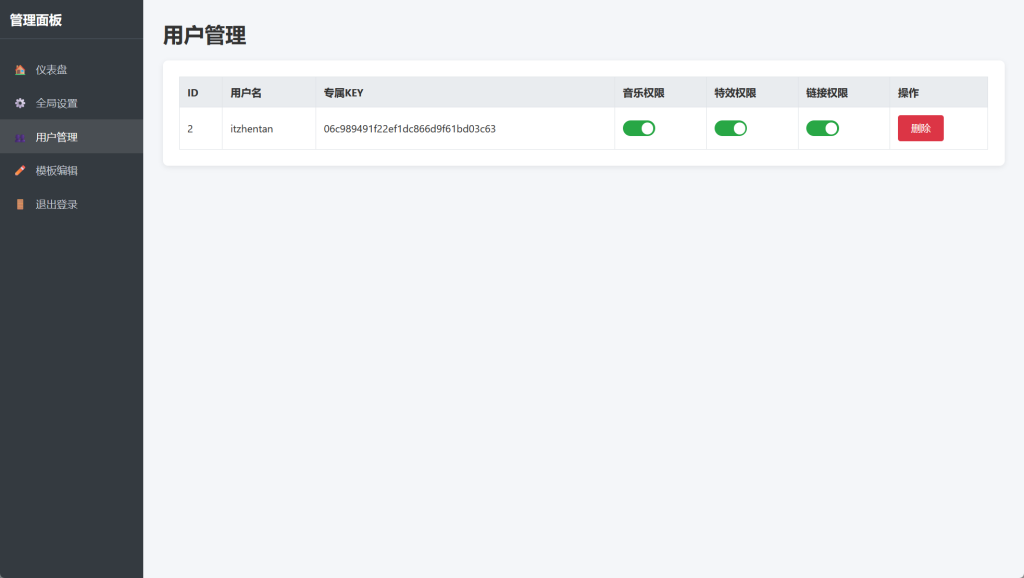Viewport: 1024px width, 578px height.
Task: Click the users icon beside 用户管理
Action: click(x=20, y=137)
